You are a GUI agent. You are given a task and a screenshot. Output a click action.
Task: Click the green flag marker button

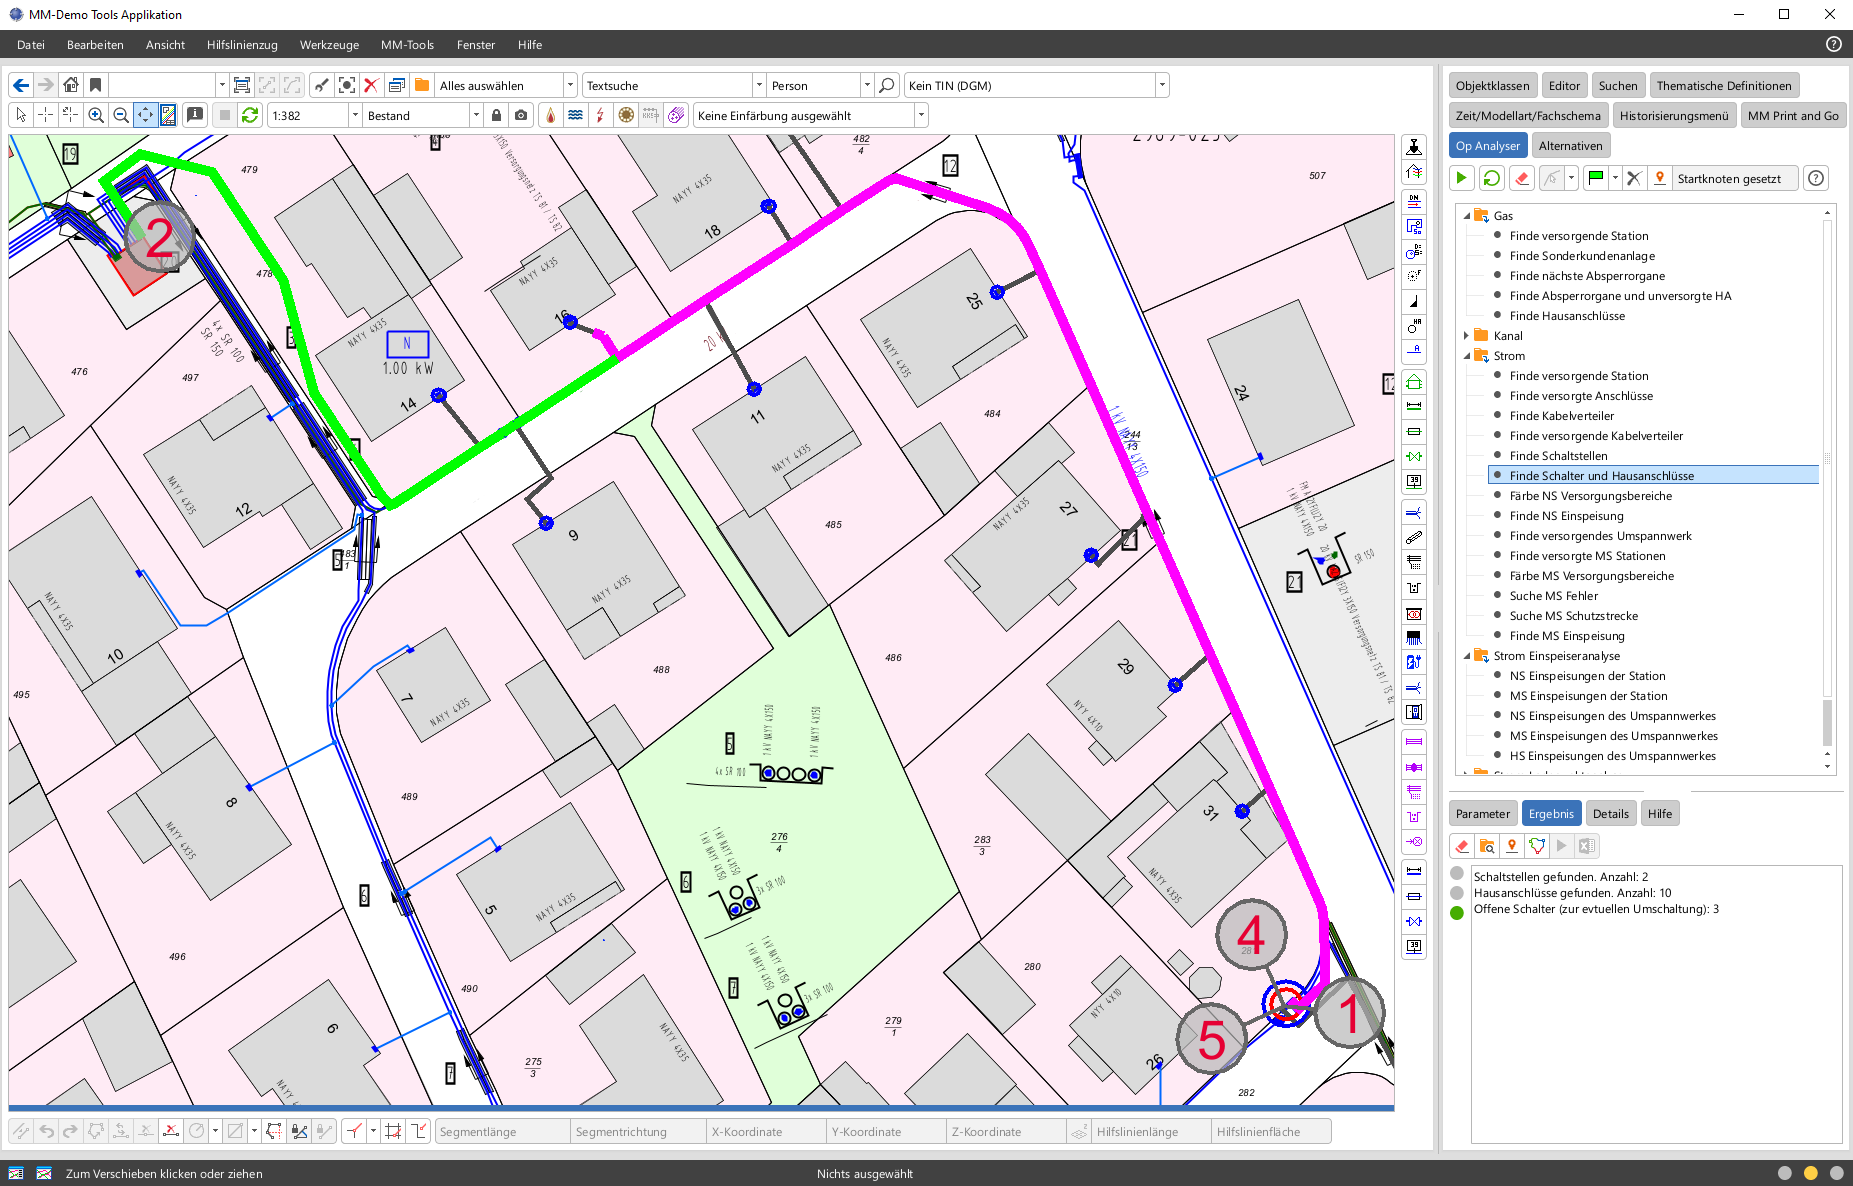pyautogui.click(x=1596, y=178)
